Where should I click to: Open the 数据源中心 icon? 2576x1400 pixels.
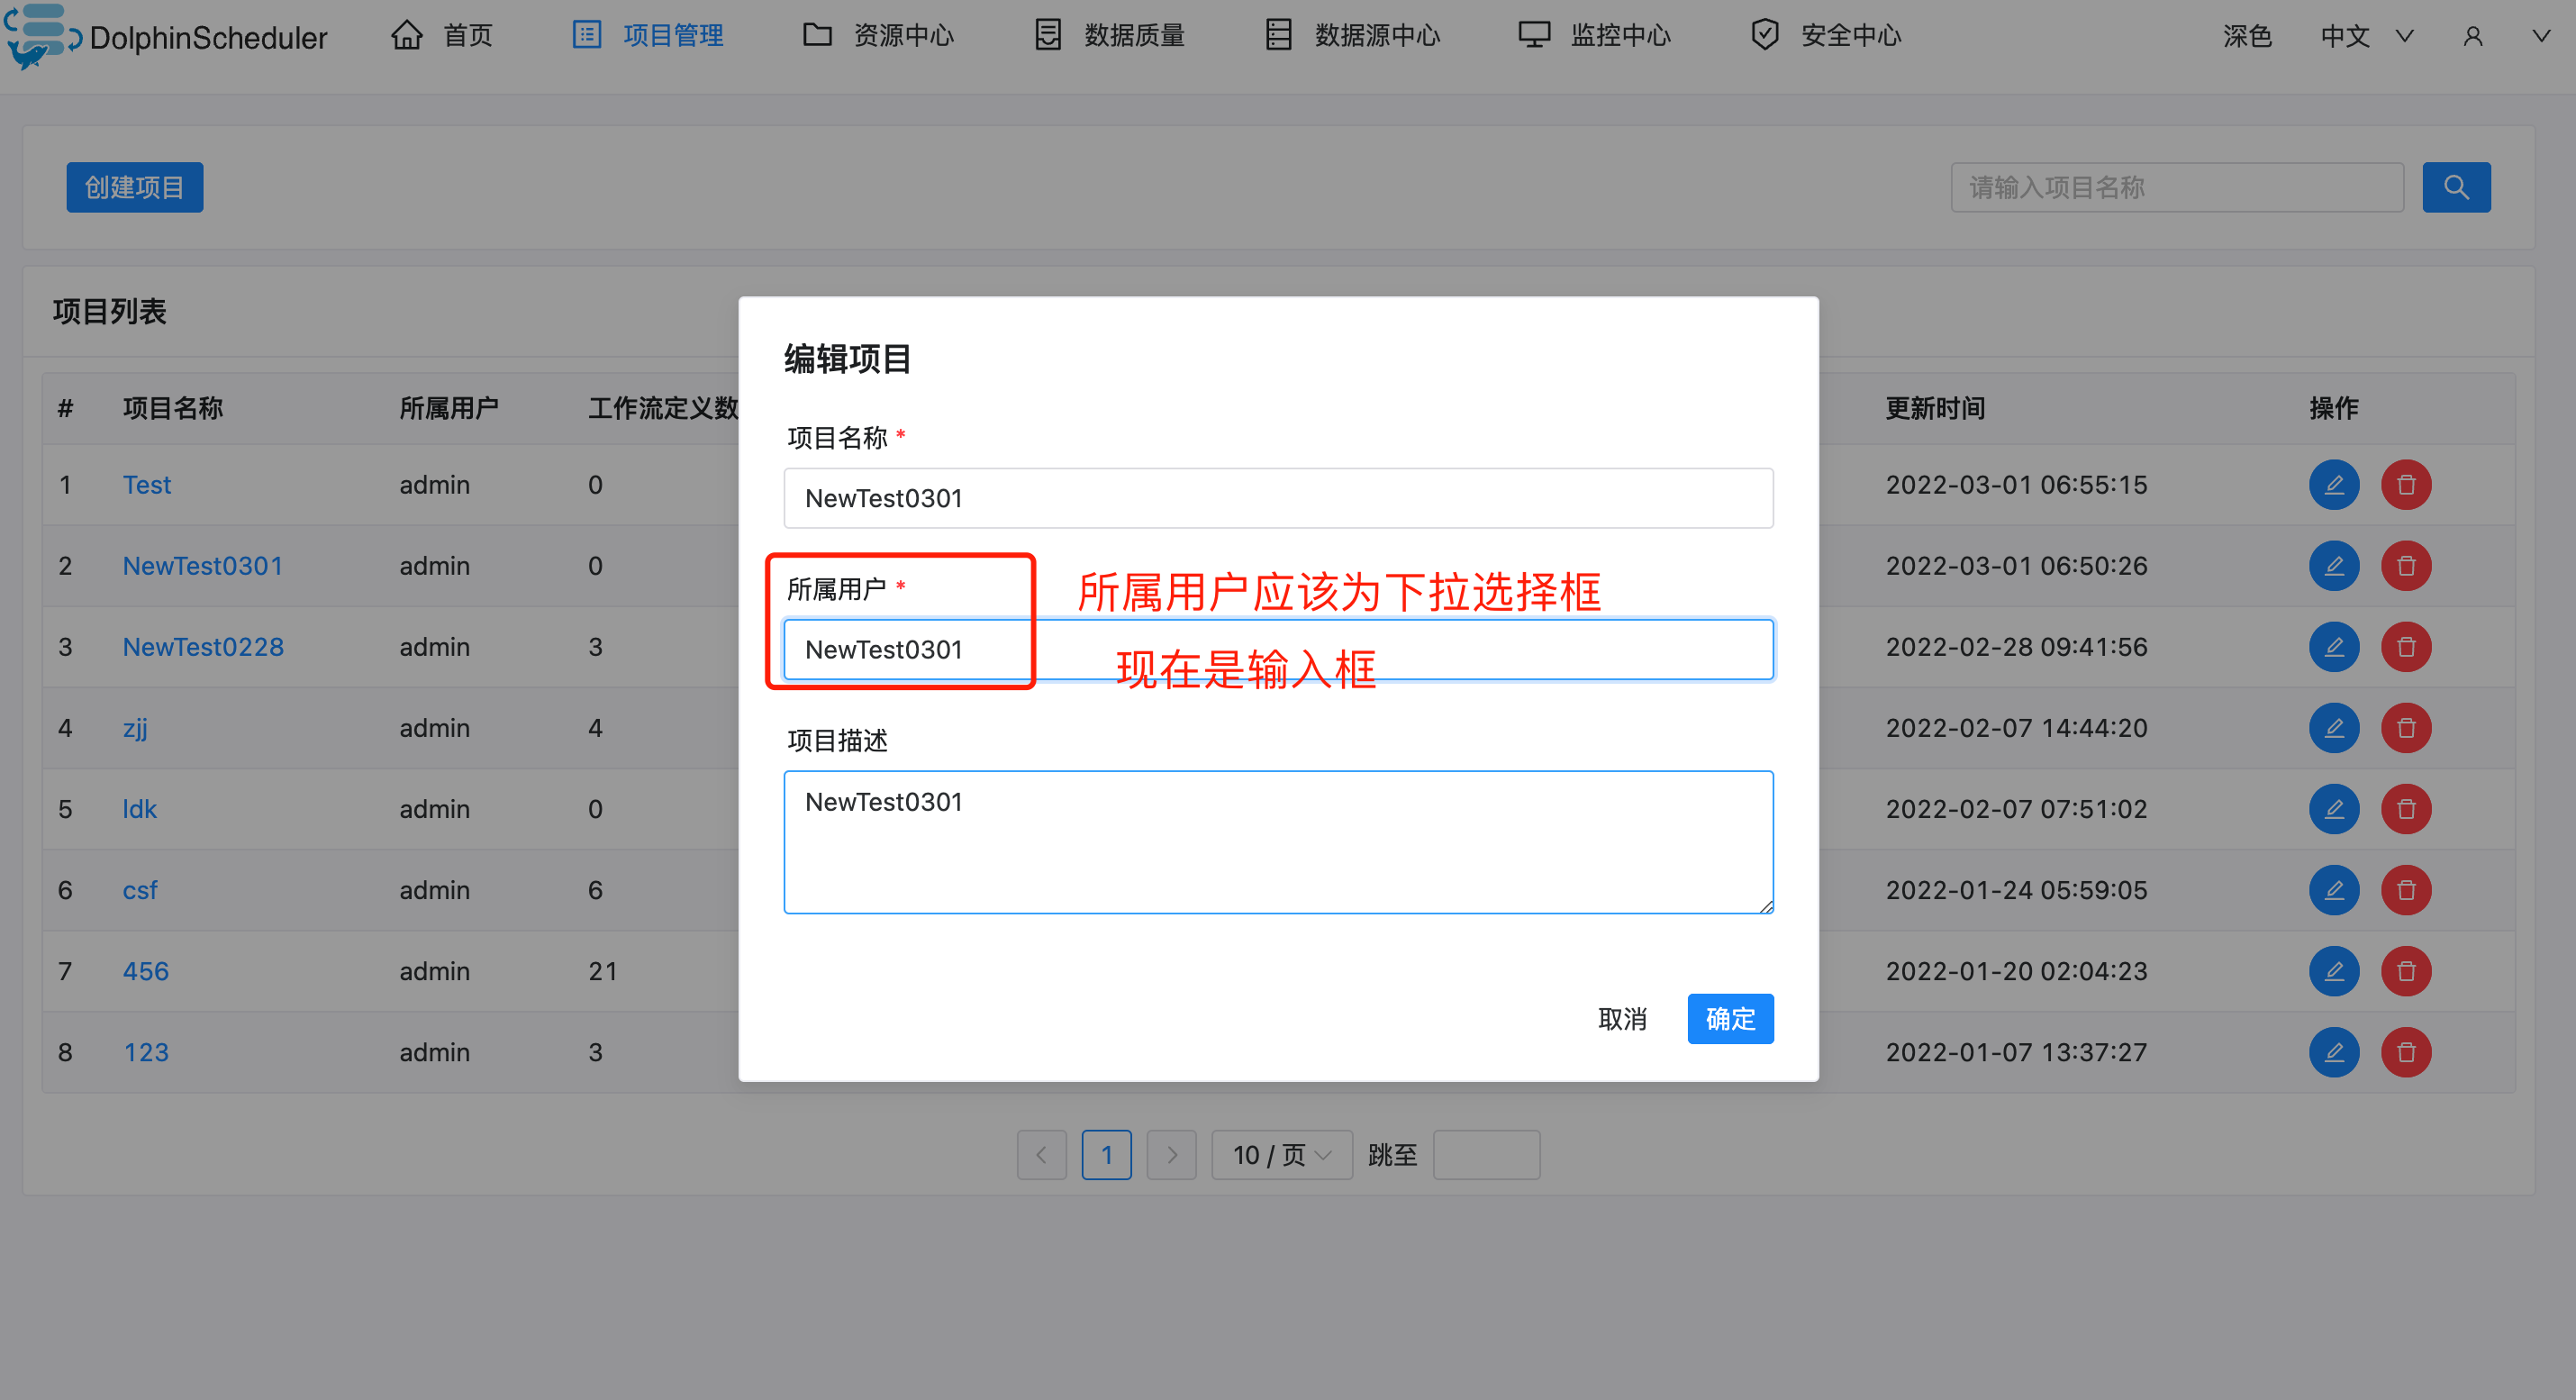[1277, 35]
